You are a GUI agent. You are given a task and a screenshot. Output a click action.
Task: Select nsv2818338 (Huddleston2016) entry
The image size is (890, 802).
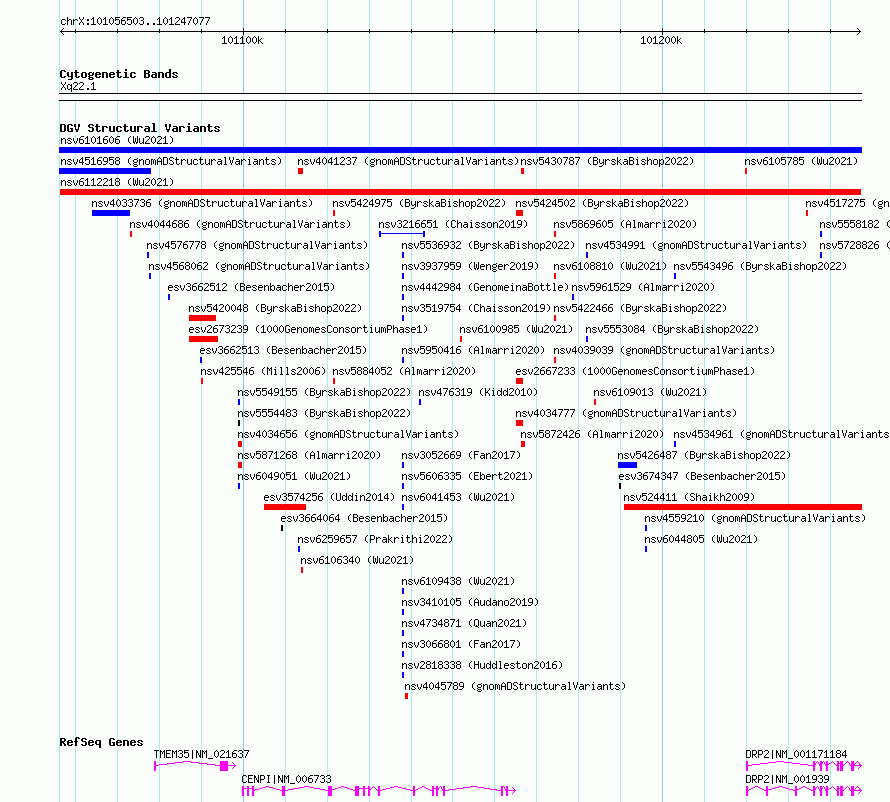[482, 665]
